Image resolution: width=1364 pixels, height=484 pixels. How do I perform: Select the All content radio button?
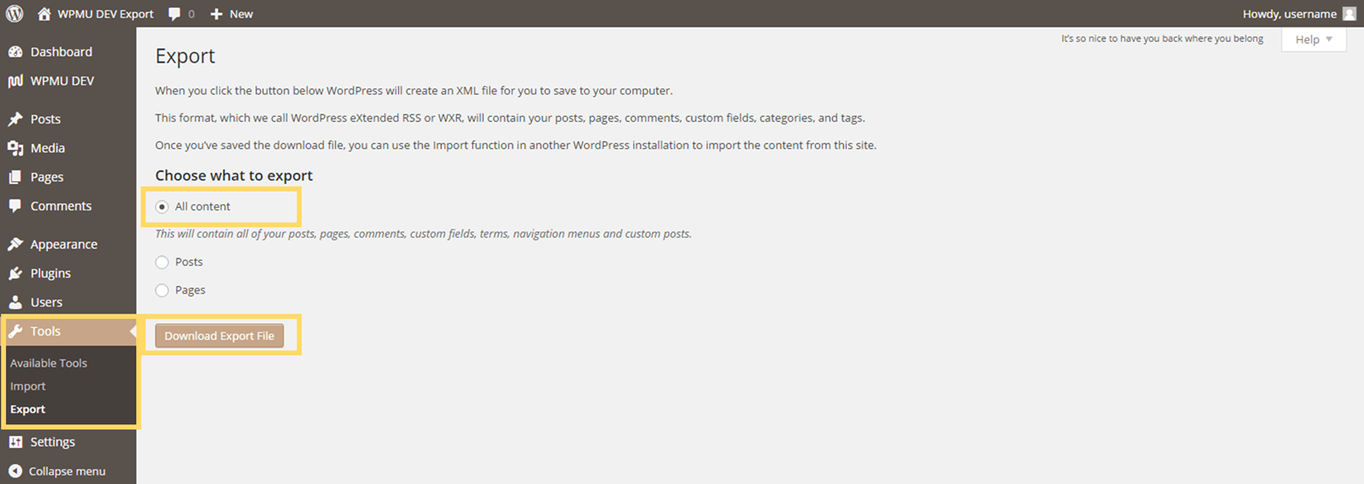tap(162, 207)
